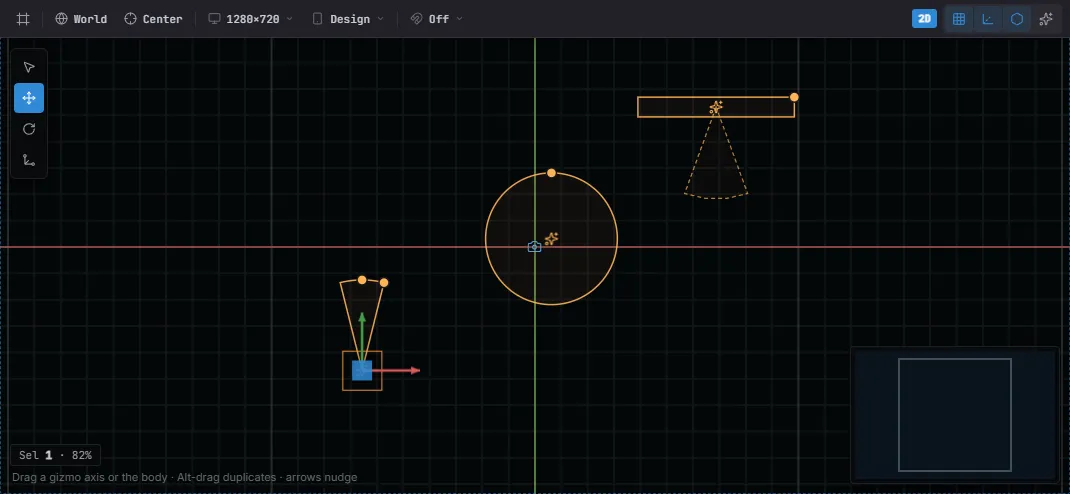Open the Design mode dropdown

coord(348,19)
